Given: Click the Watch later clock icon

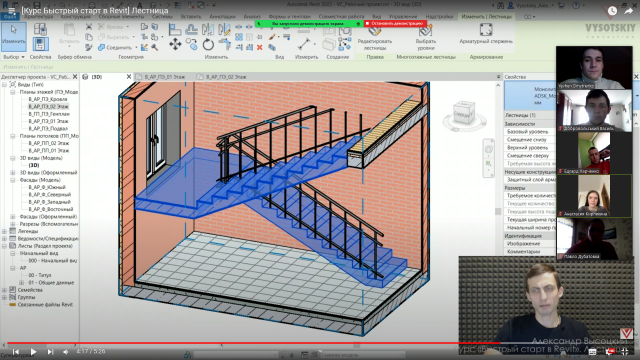Looking at the screenshot, I should (x=612, y=11).
